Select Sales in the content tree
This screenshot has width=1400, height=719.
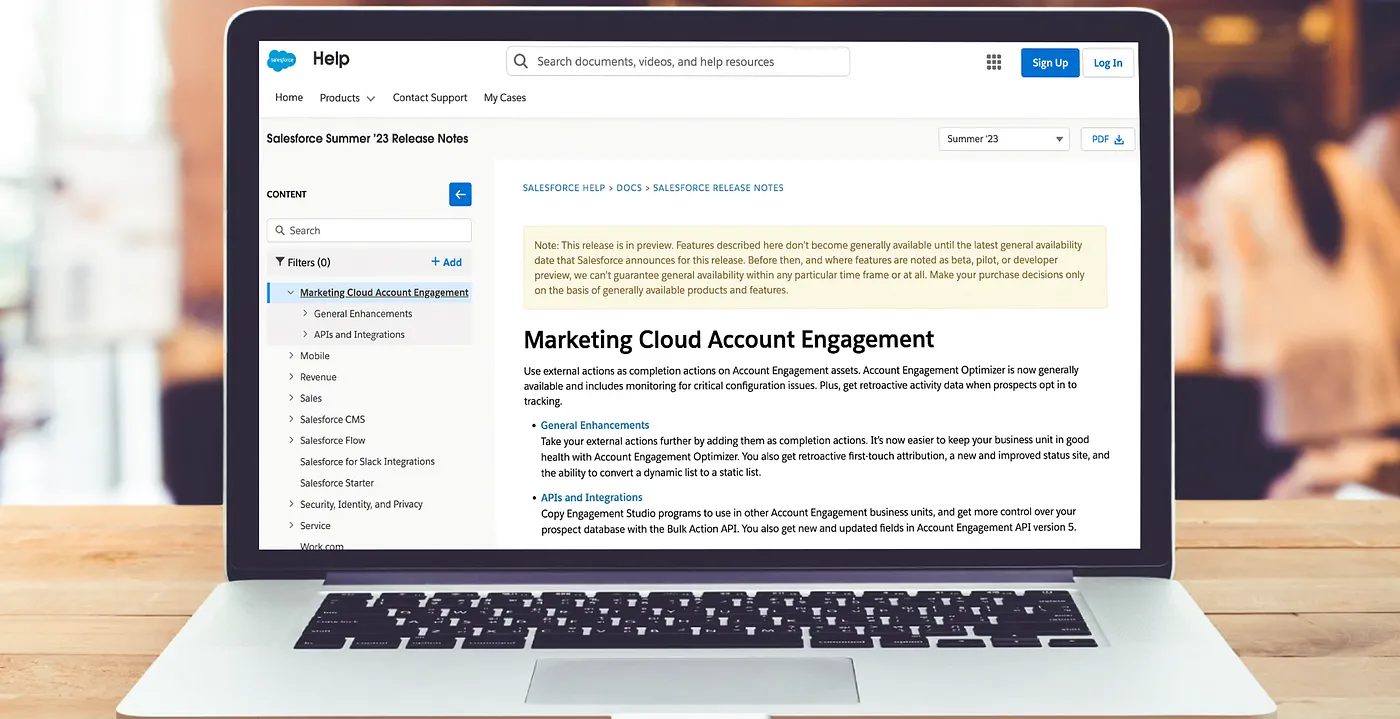[x=311, y=398]
